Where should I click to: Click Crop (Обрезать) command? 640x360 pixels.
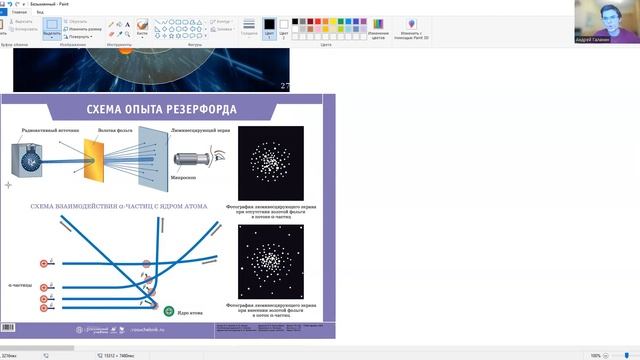[x=76, y=21]
